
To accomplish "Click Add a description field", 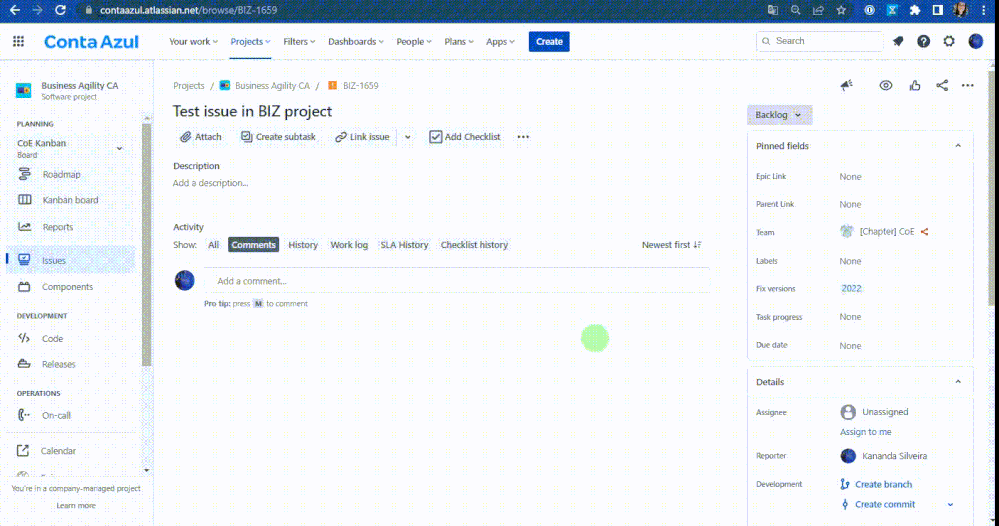I will coord(210,183).
